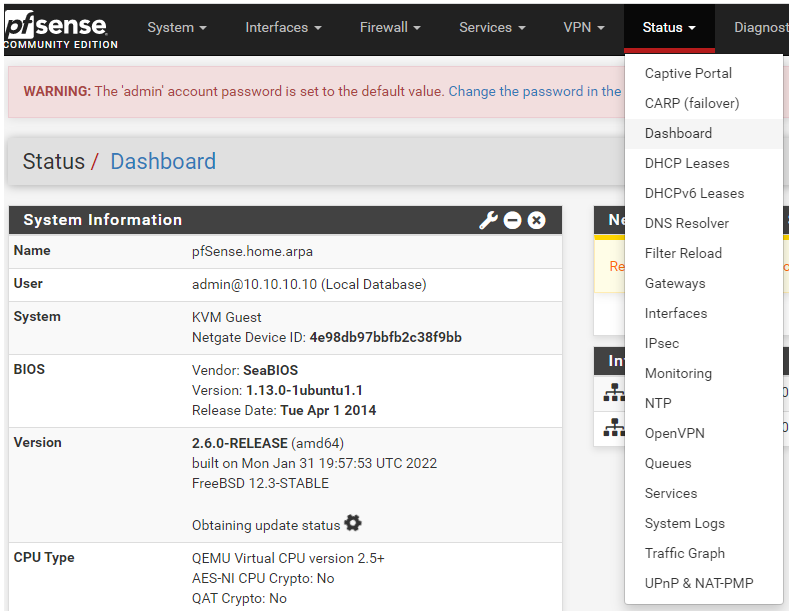Viewport: 797px width, 611px height.
Task: Click the FreeBSD 12.3-STABLE text
Action: click(260, 483)
